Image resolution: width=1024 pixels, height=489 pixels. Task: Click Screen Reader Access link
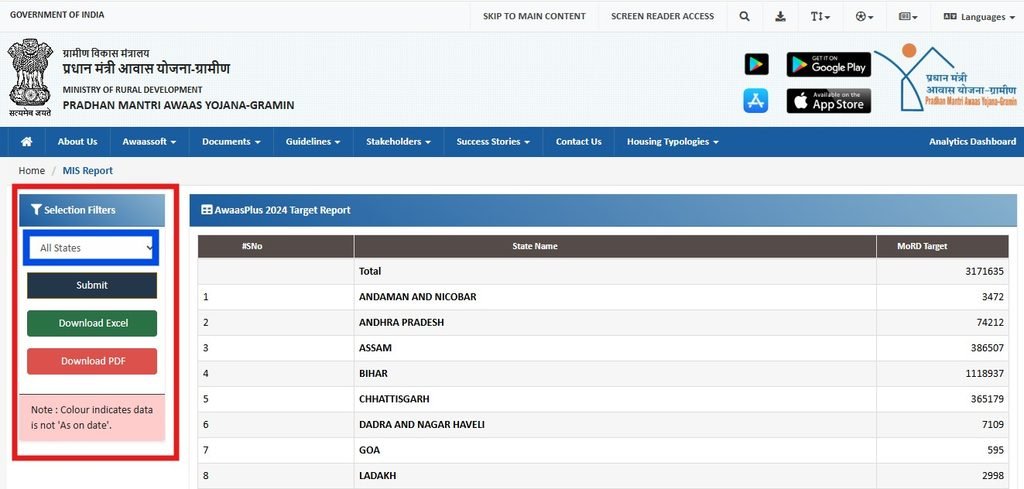tap(662, 16)
